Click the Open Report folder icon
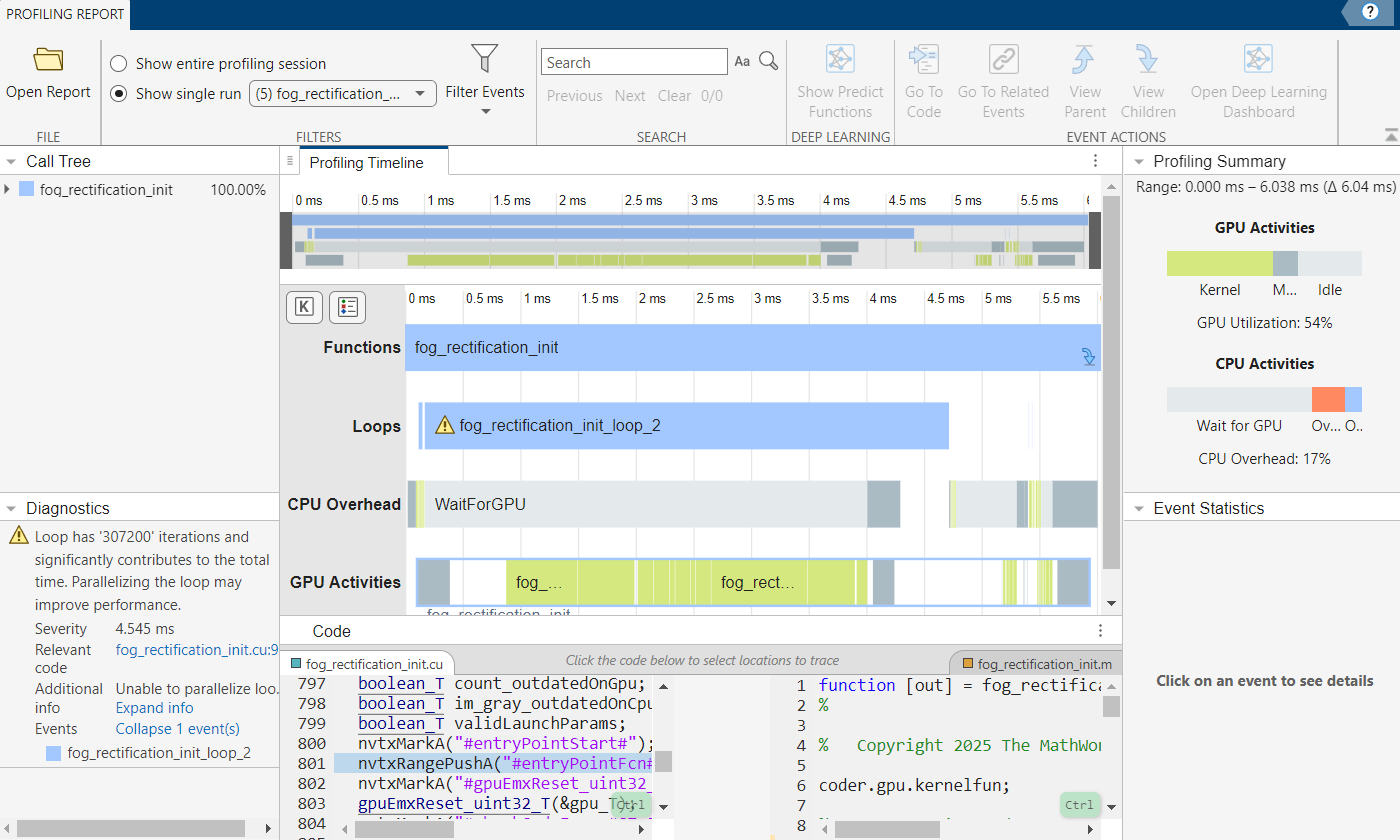Screen dimensions: 1400x840 [x=48, y=60]
